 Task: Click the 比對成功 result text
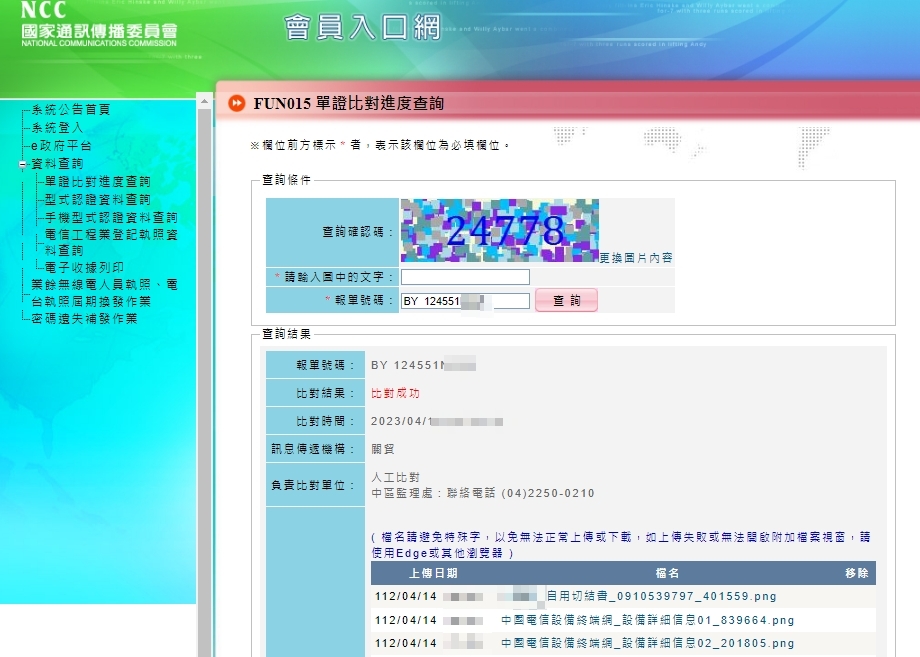pos(395,393)
